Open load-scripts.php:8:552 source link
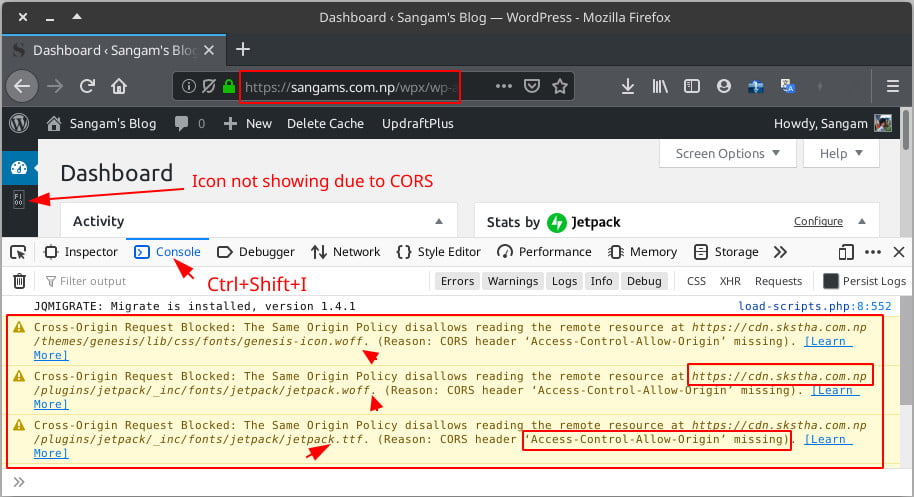This screenshot has width=914, height=497. 815,306
